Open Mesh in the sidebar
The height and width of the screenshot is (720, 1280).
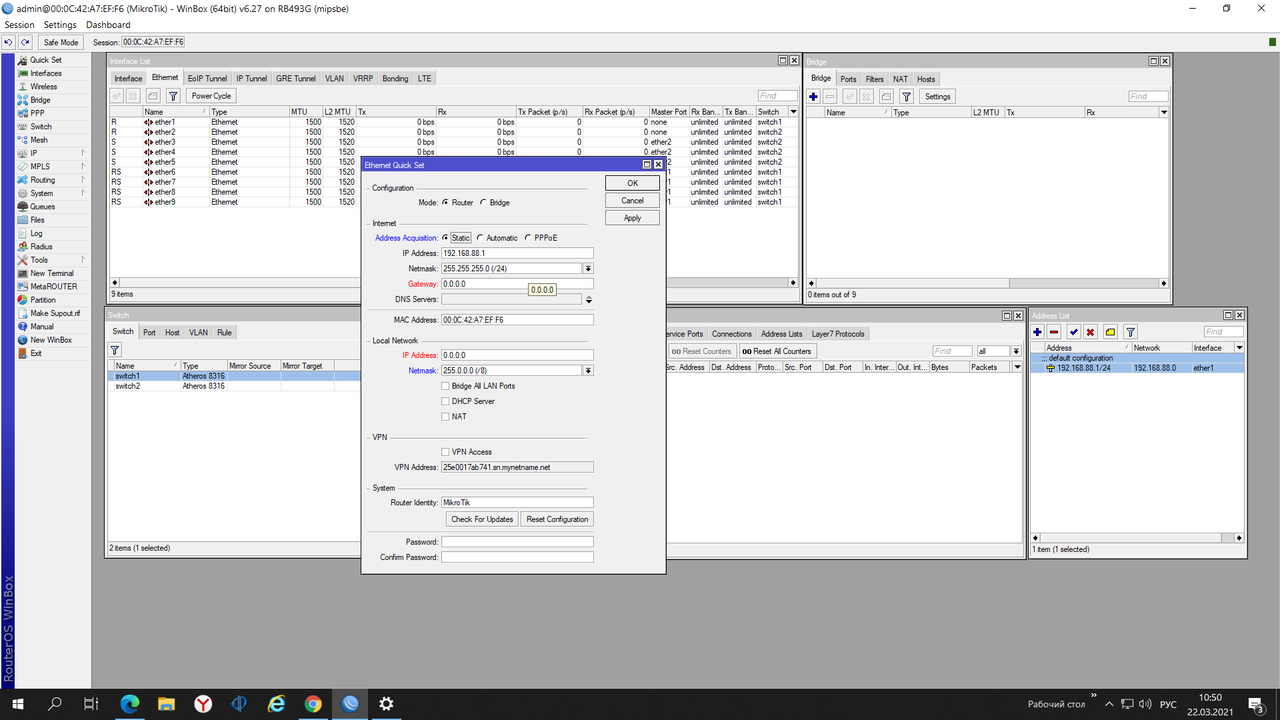[38, 140]
